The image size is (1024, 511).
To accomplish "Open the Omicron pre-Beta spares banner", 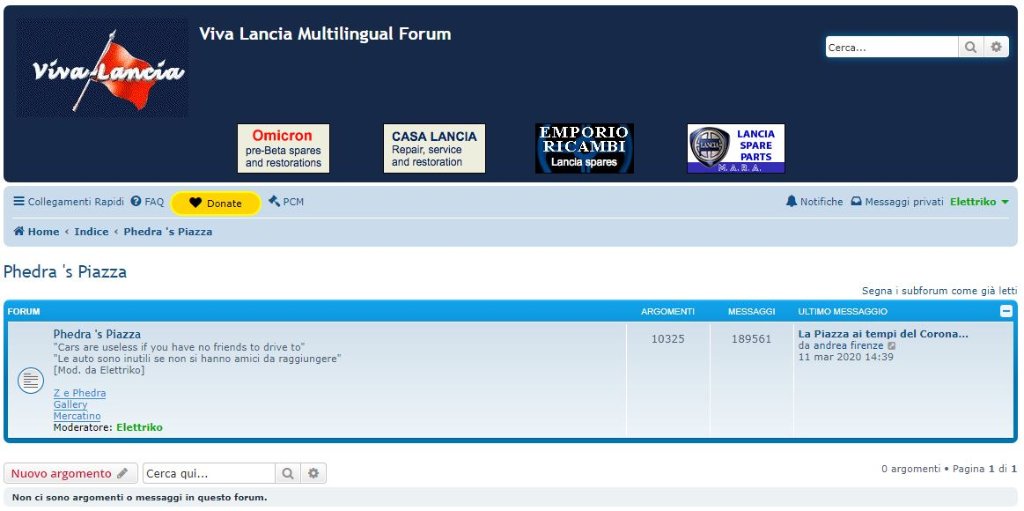I will (x=283, y=149).
